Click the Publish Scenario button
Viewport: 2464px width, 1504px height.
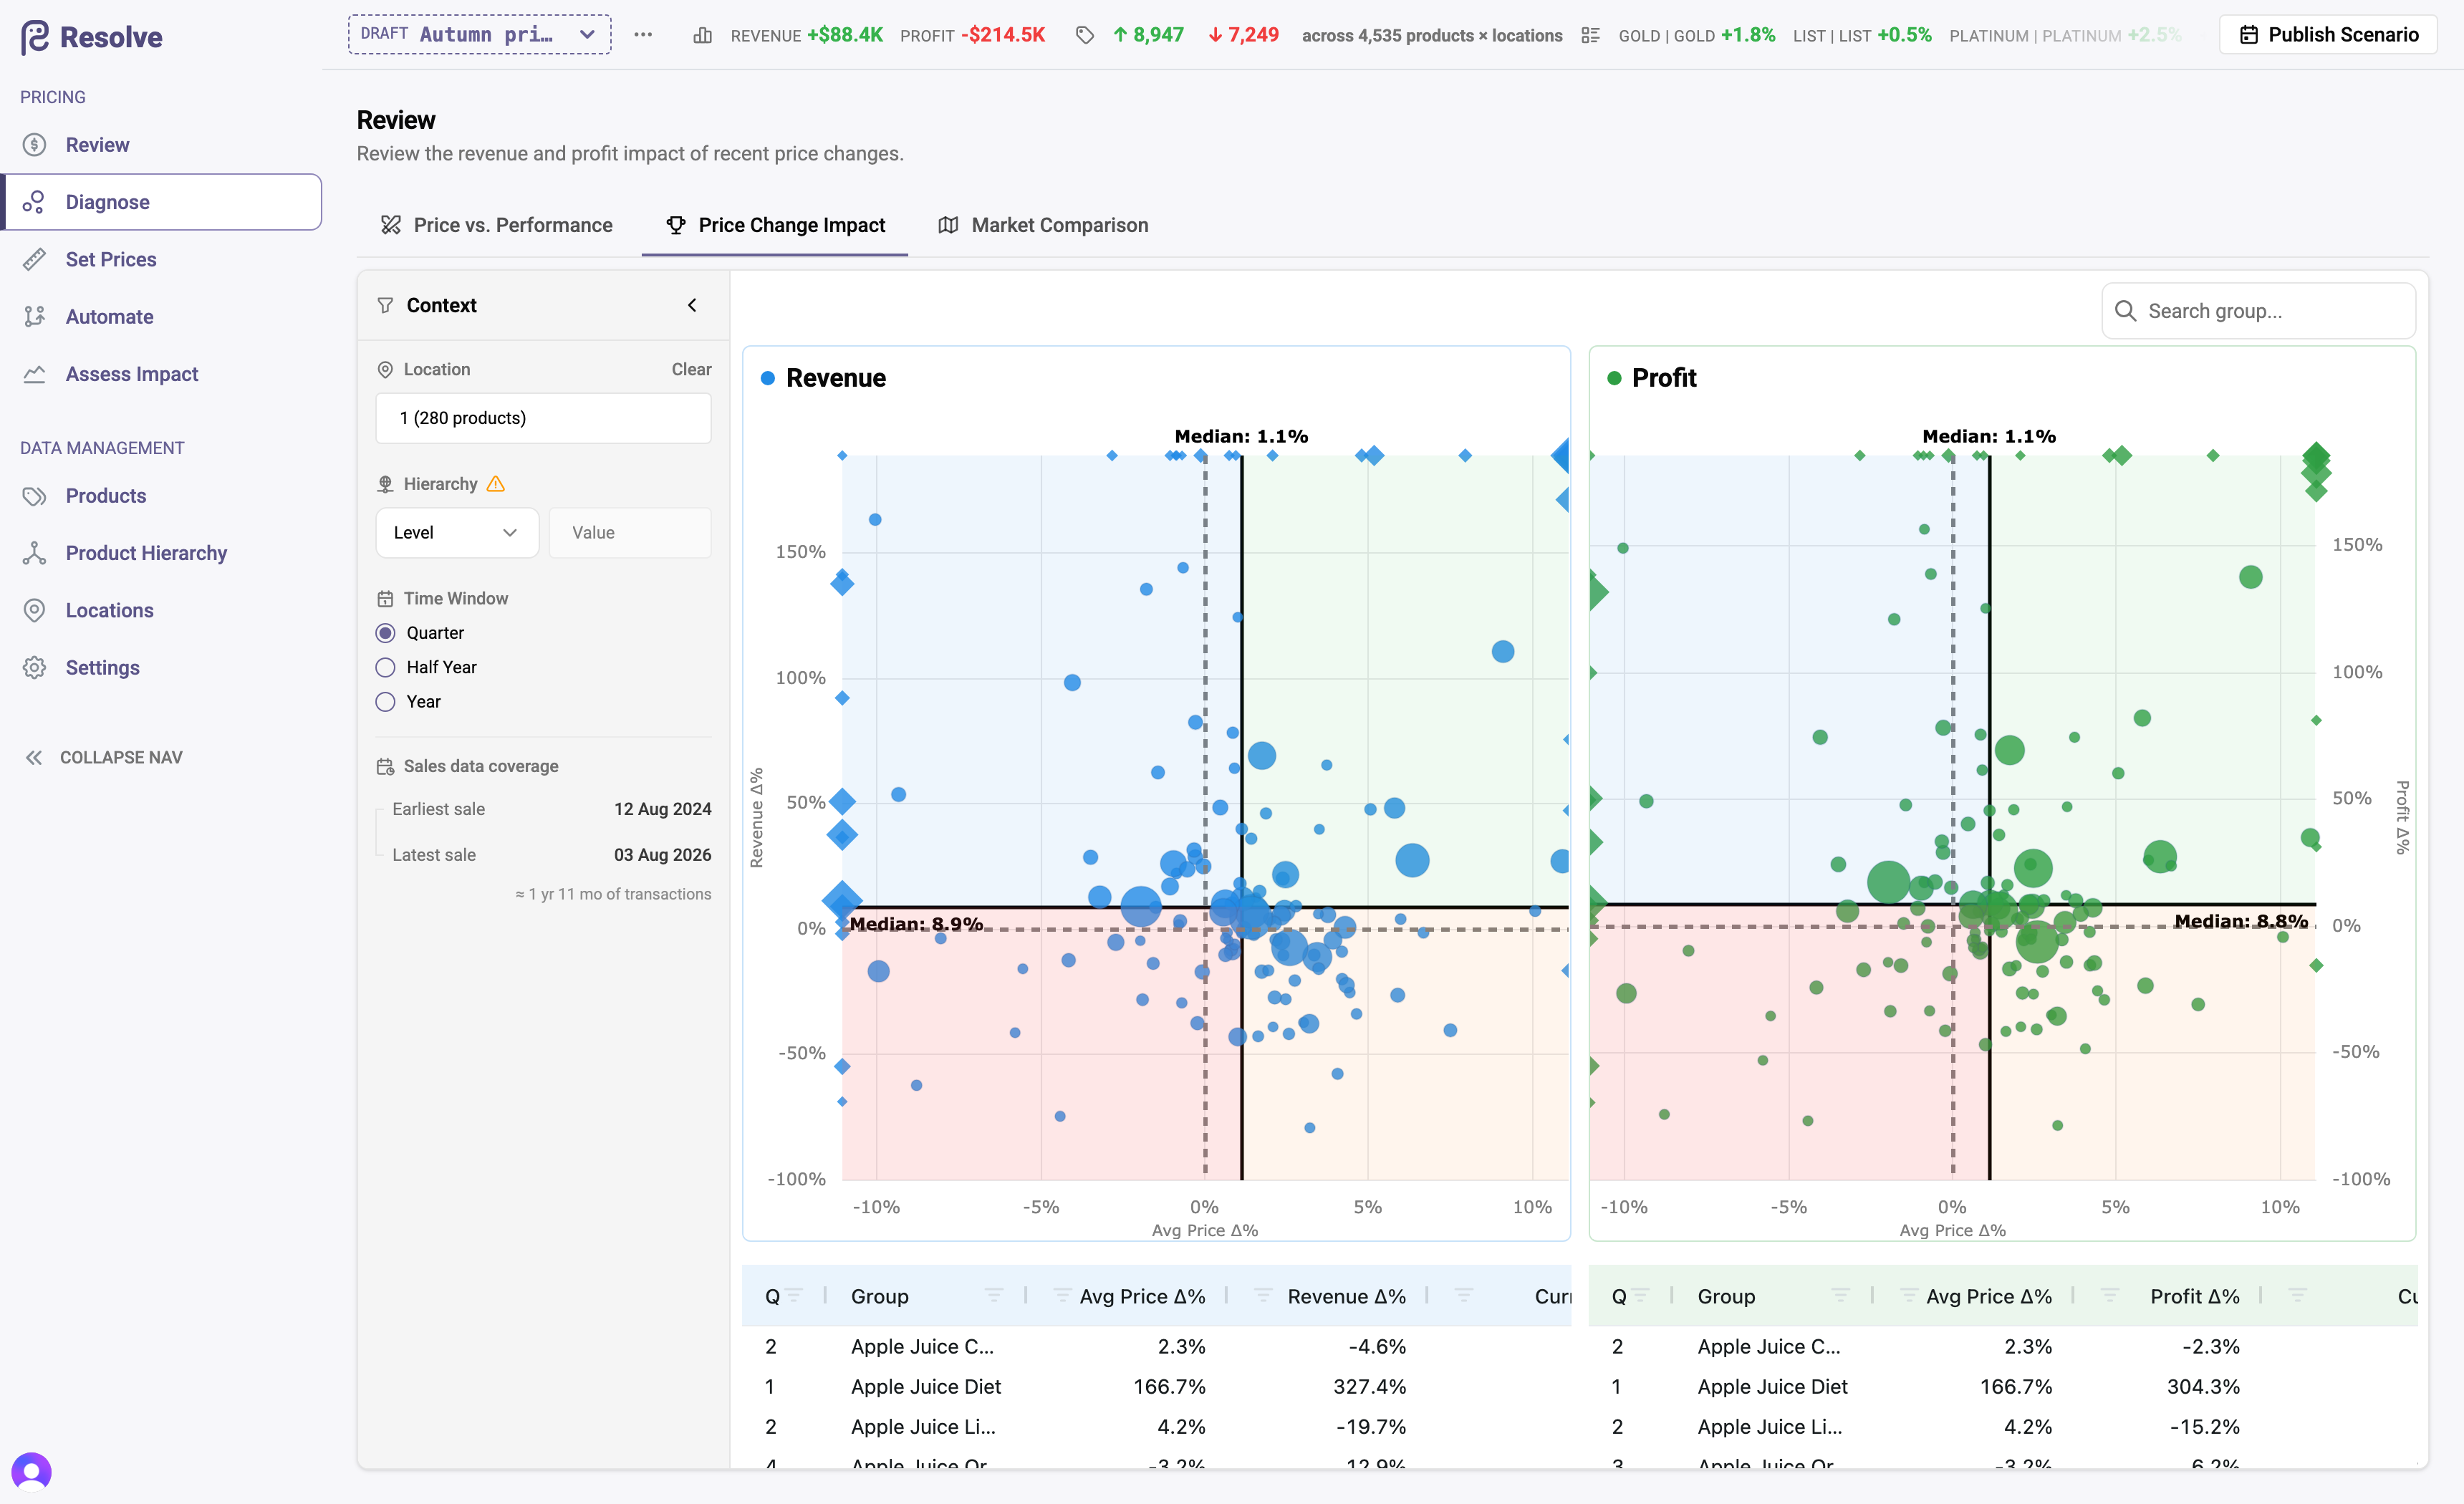tap(2328, 35)
